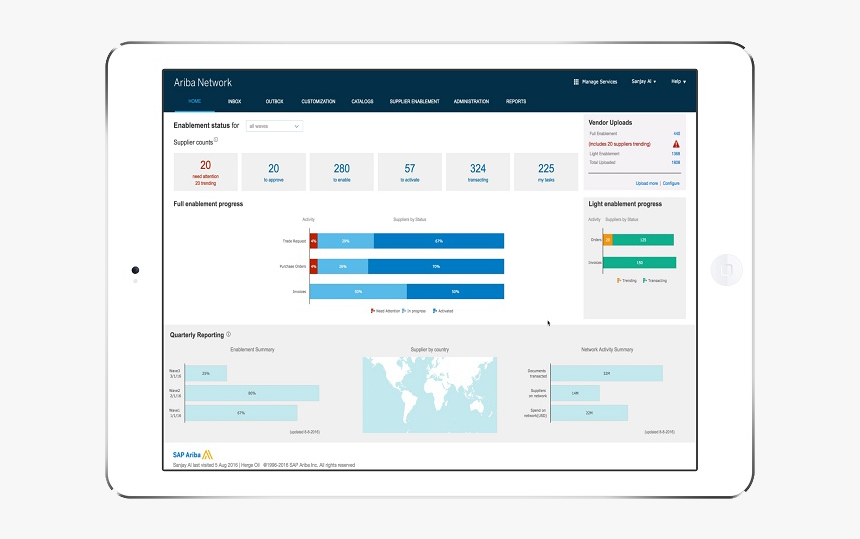Click the Configure link in Vendor Uploads
The height and width of the screenshot is (539, 860).
[671, 183]
